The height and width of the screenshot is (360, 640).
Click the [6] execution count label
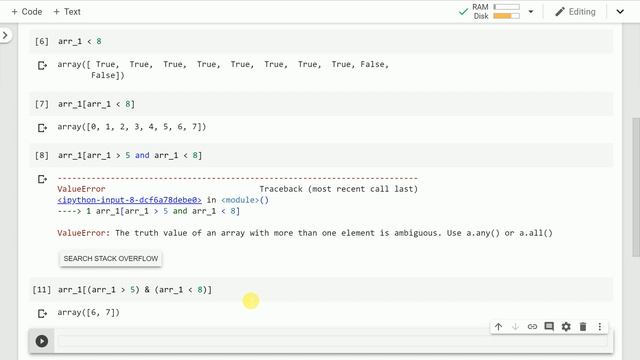click(x=42, y=41)
